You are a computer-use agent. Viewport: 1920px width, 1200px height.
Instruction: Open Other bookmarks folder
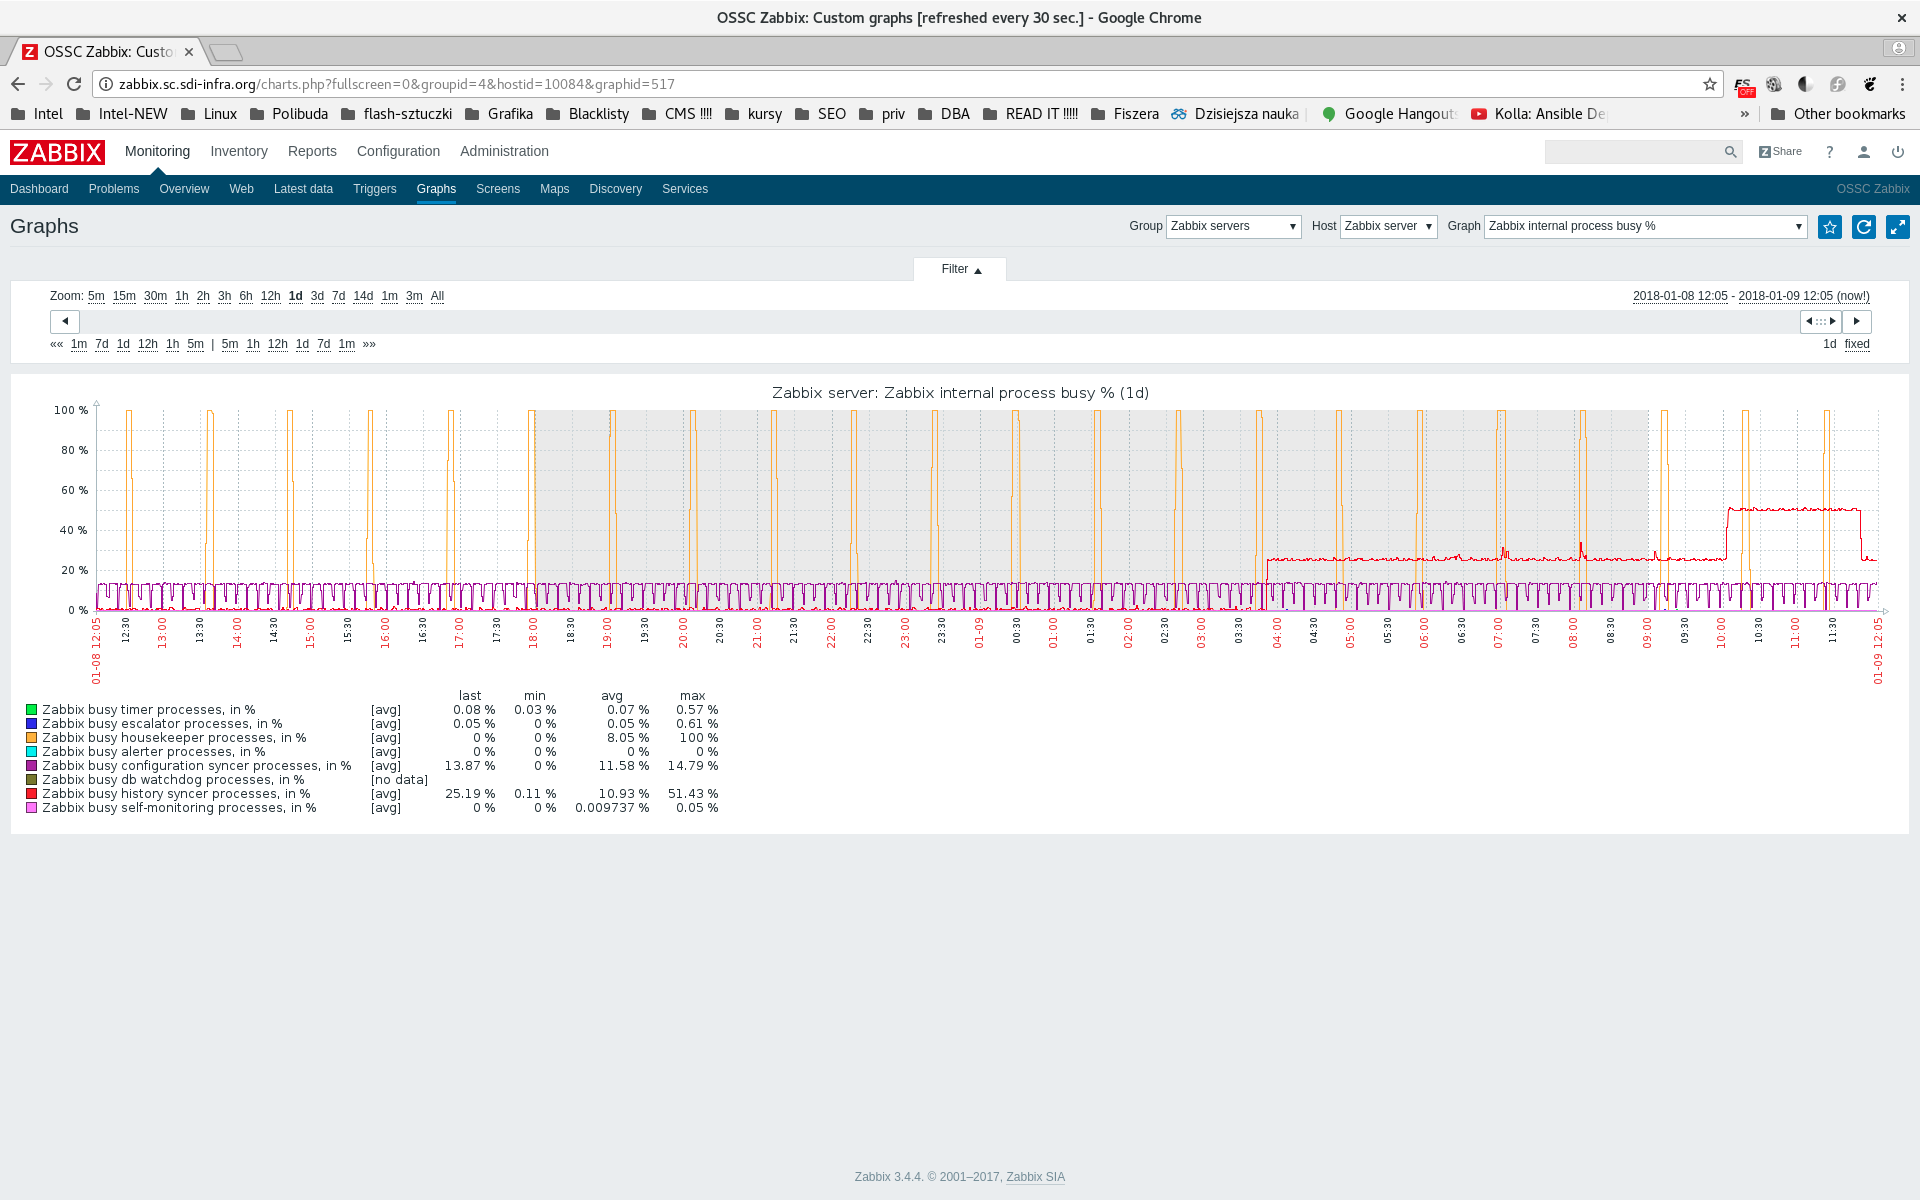coord(1838,114)
